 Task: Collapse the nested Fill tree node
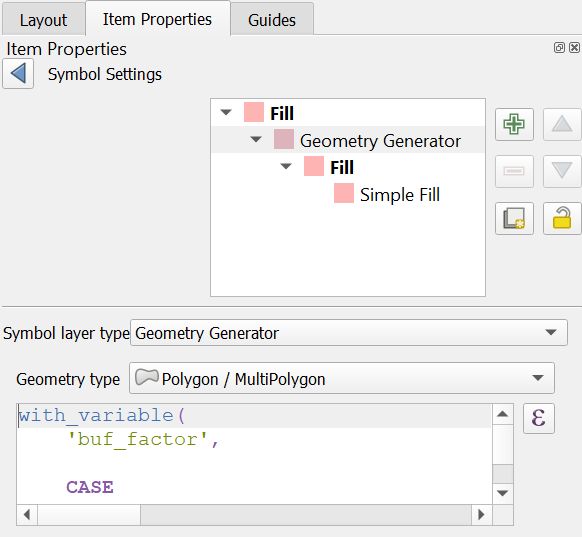coord(286,166)
